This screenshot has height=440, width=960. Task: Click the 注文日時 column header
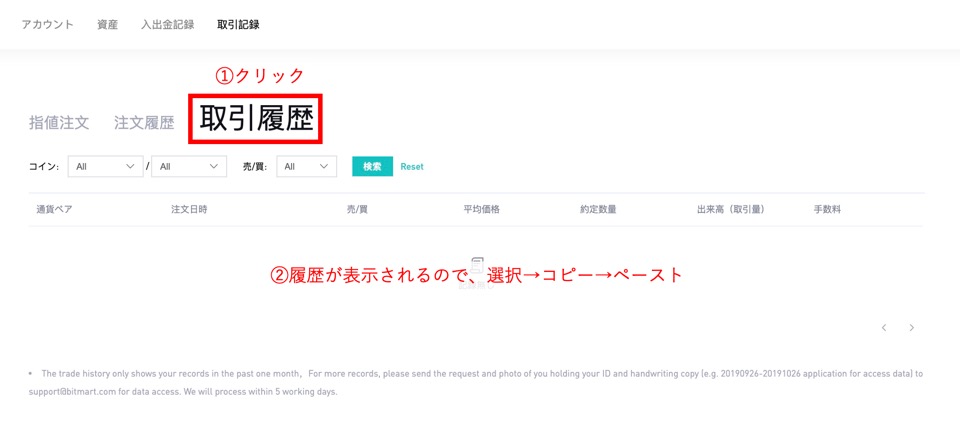coord(189,210)
